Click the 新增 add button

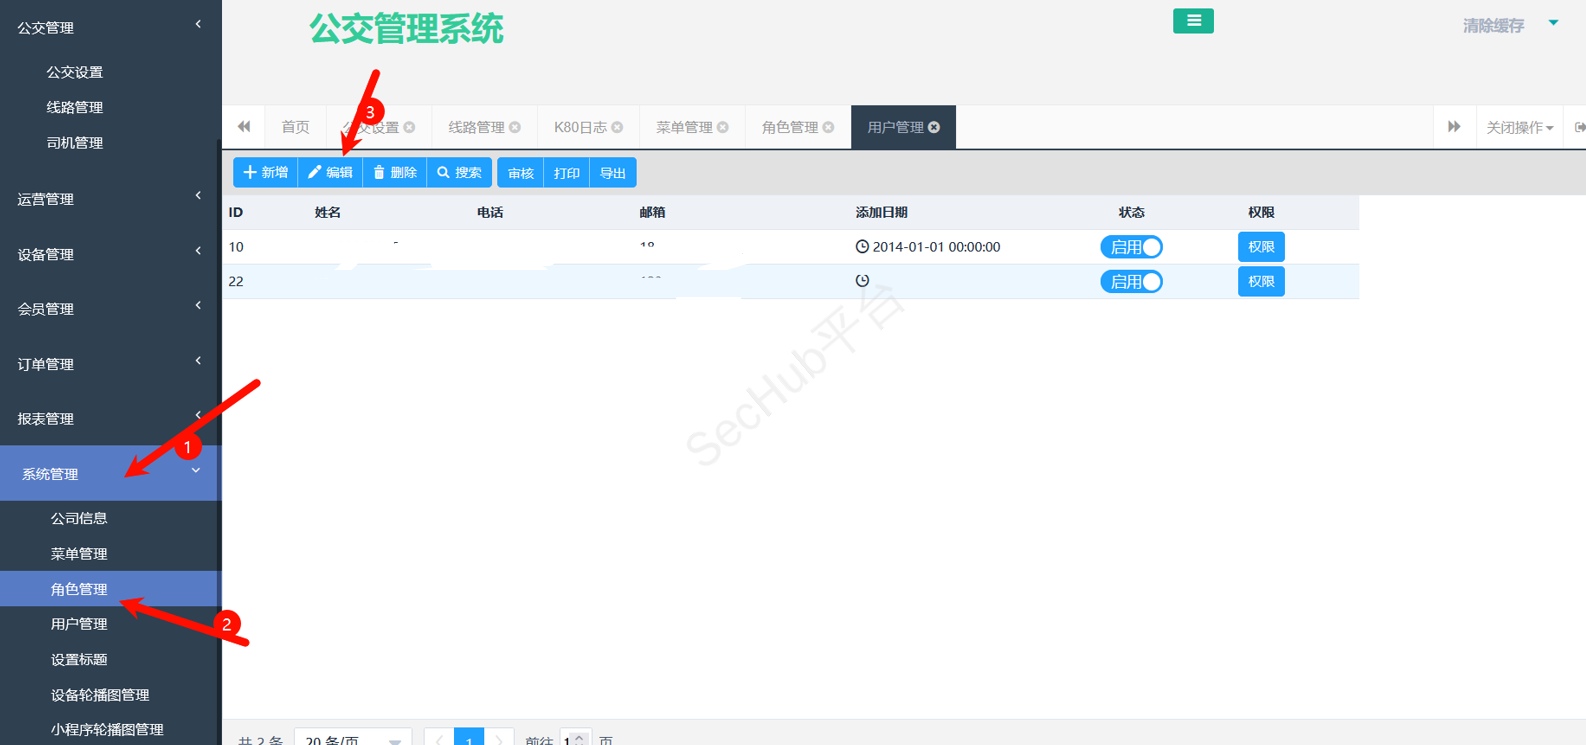pos(266,173)
